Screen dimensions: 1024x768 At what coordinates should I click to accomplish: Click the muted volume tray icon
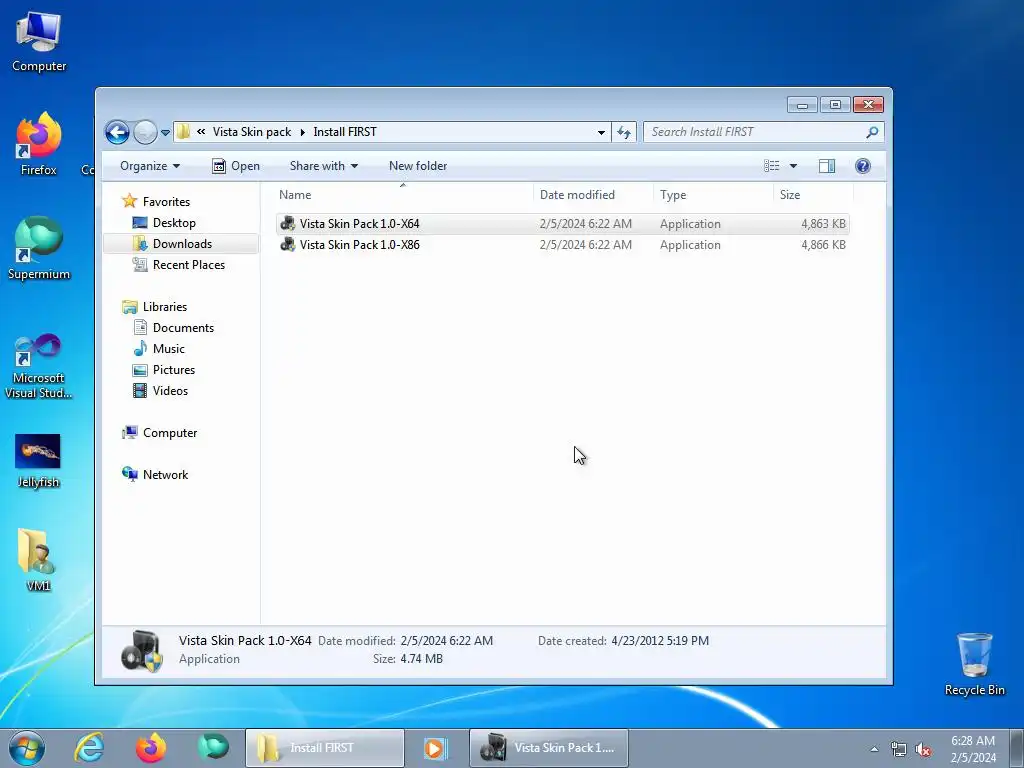coord(923,750)
